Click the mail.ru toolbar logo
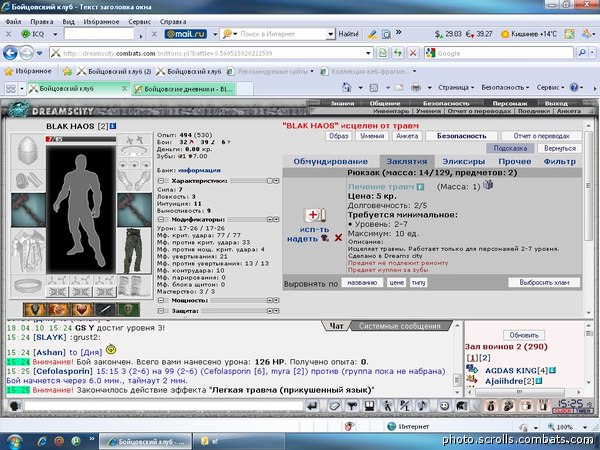The image size is (600, 450). 186,34
